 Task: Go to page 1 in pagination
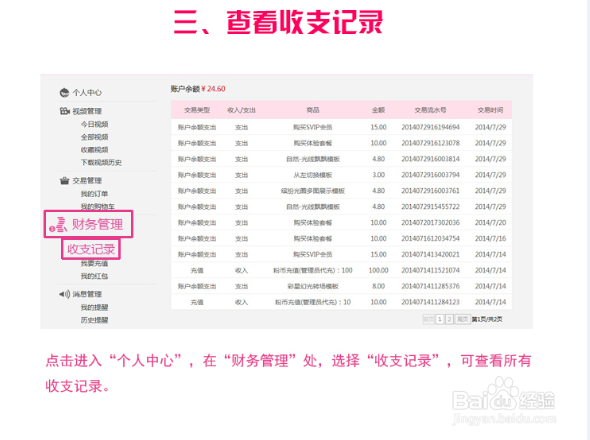point(440,320)
